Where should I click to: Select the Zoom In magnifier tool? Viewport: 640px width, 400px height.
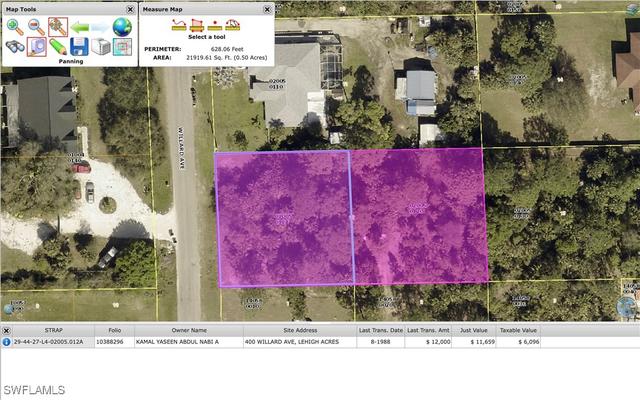click(15, 27)
